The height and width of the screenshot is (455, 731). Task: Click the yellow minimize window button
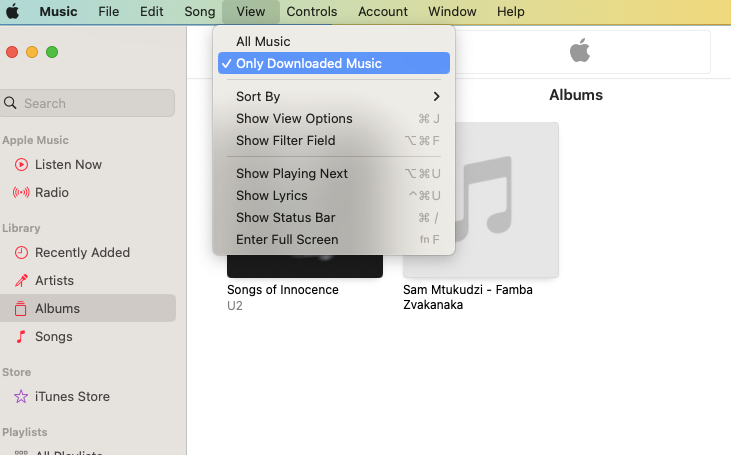pyautogui.click(x=32, y=52)
